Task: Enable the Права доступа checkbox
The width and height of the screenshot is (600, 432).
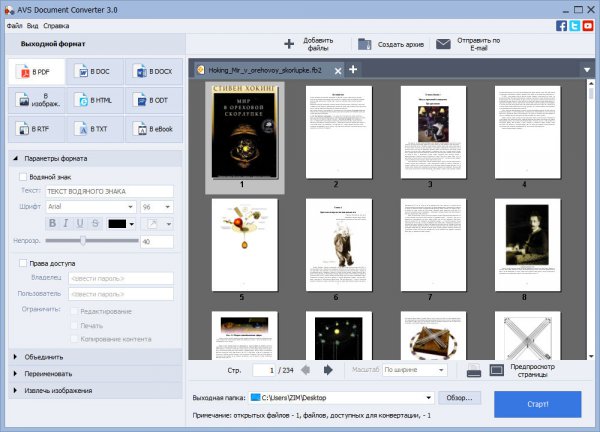Action: tap(23, 263)
